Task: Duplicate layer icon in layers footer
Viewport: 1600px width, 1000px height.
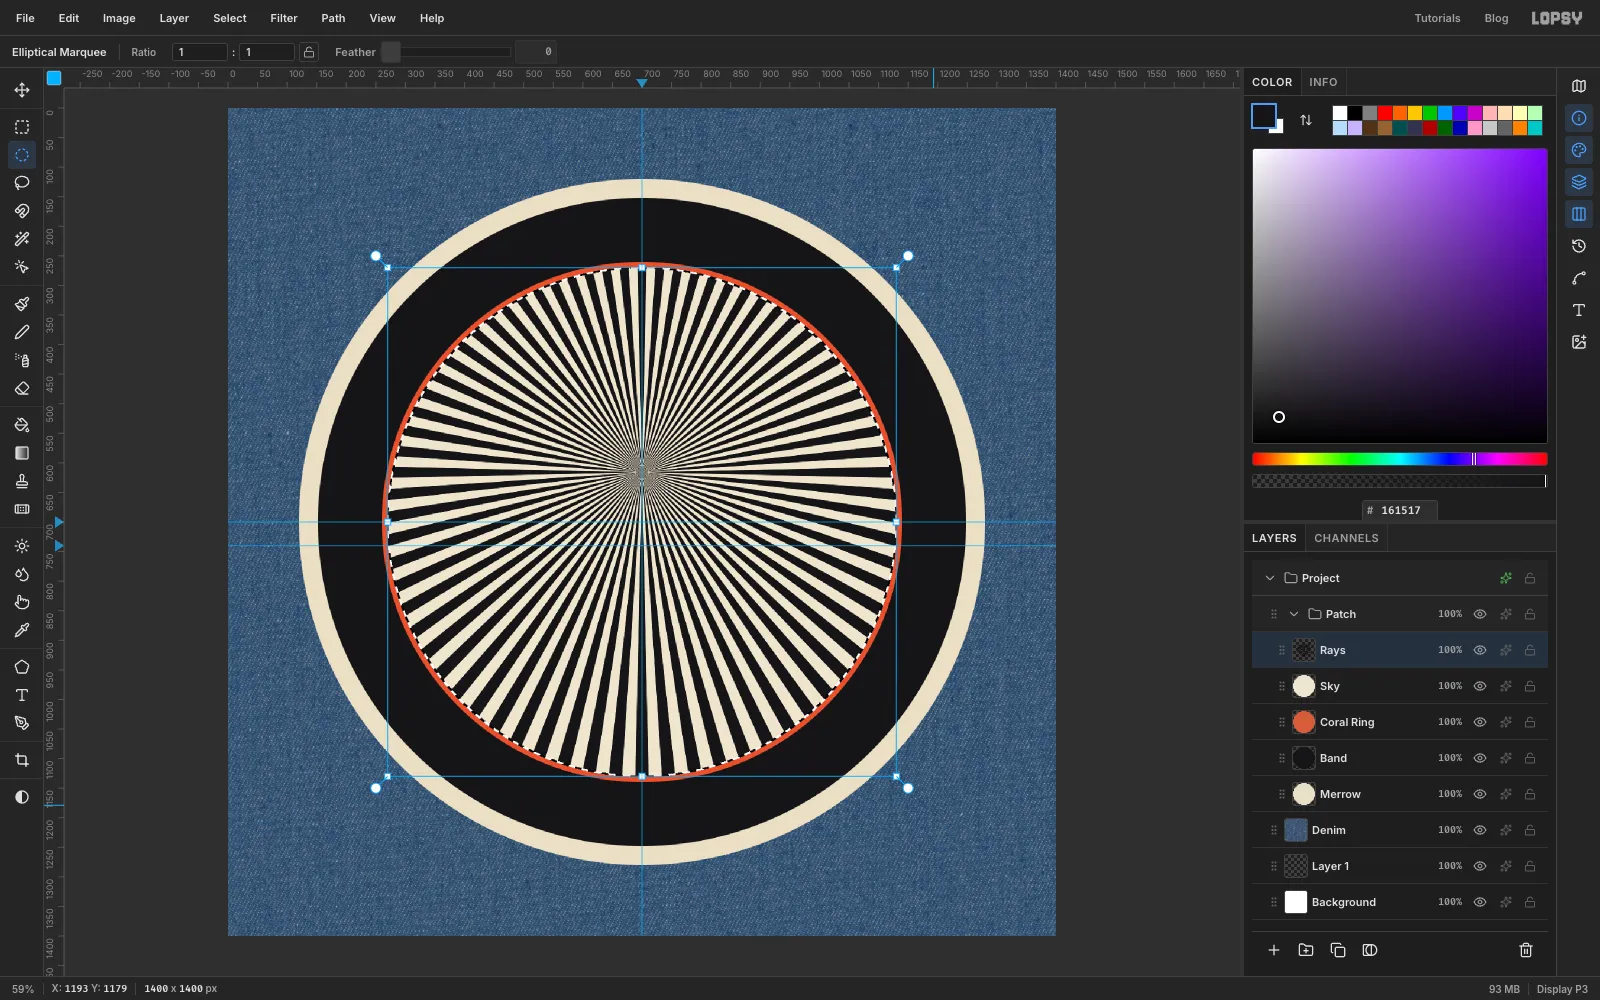Action: [x=1338, y=950]
